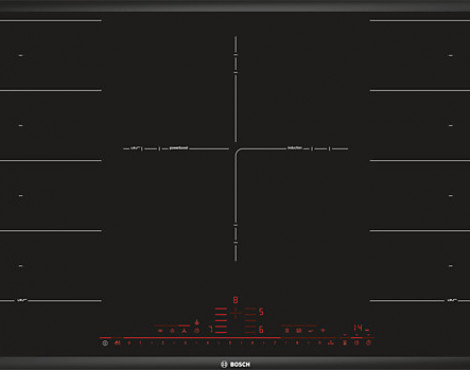Tap the last icon at slider's far right
The image size is (470, 370).
pyautogui.click(x=368, y=342)
